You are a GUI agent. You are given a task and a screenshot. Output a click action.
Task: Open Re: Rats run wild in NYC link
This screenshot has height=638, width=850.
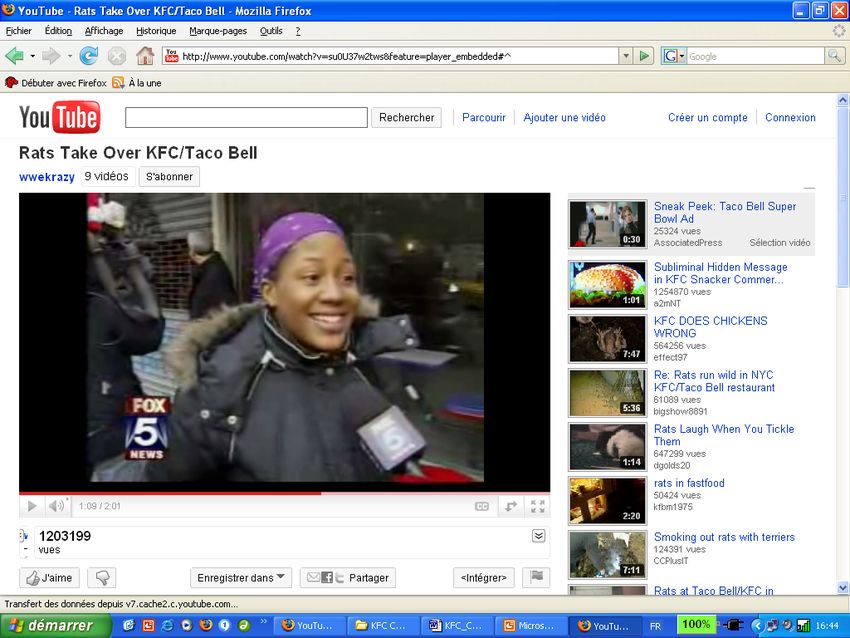pyautogui.click(x=714, y=381)
